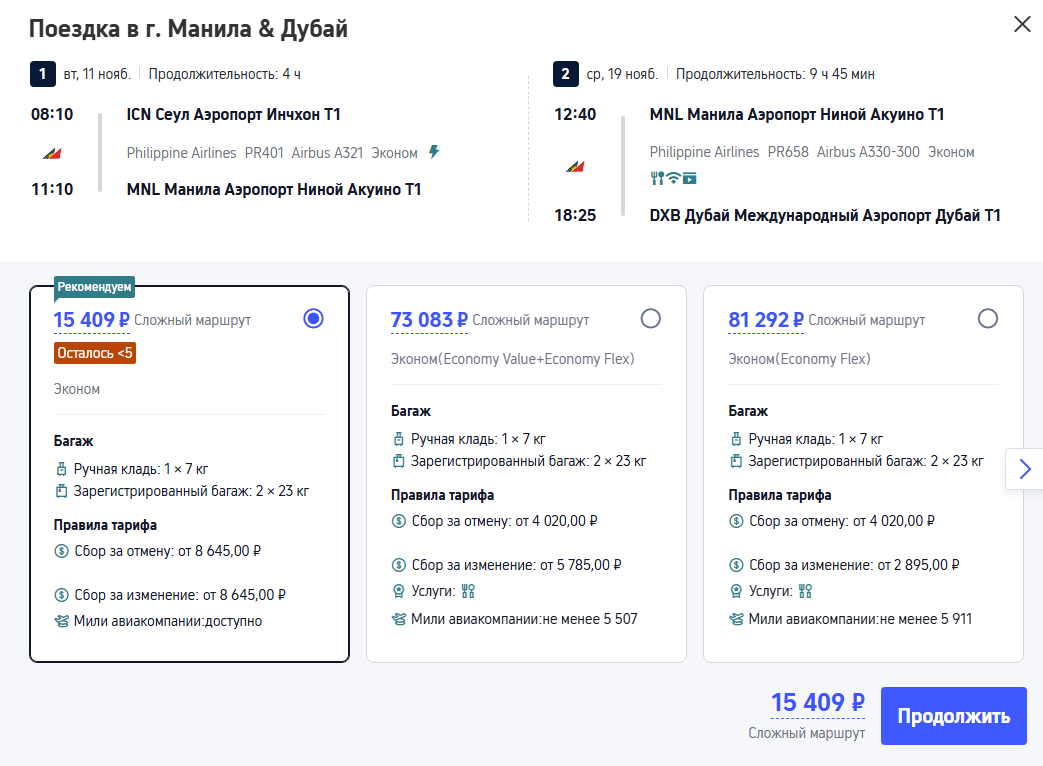Viewport: 1043px width, 766px height.
Task: Click Airbus A330-300 aircraft label
Action: pyautogui.click(x=868, y=152)
